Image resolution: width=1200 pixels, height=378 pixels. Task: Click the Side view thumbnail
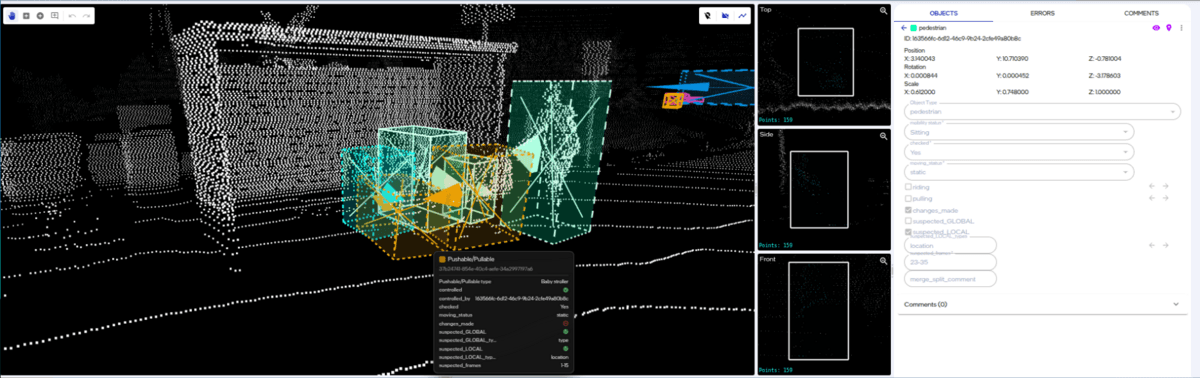click(x=825, y=188)
